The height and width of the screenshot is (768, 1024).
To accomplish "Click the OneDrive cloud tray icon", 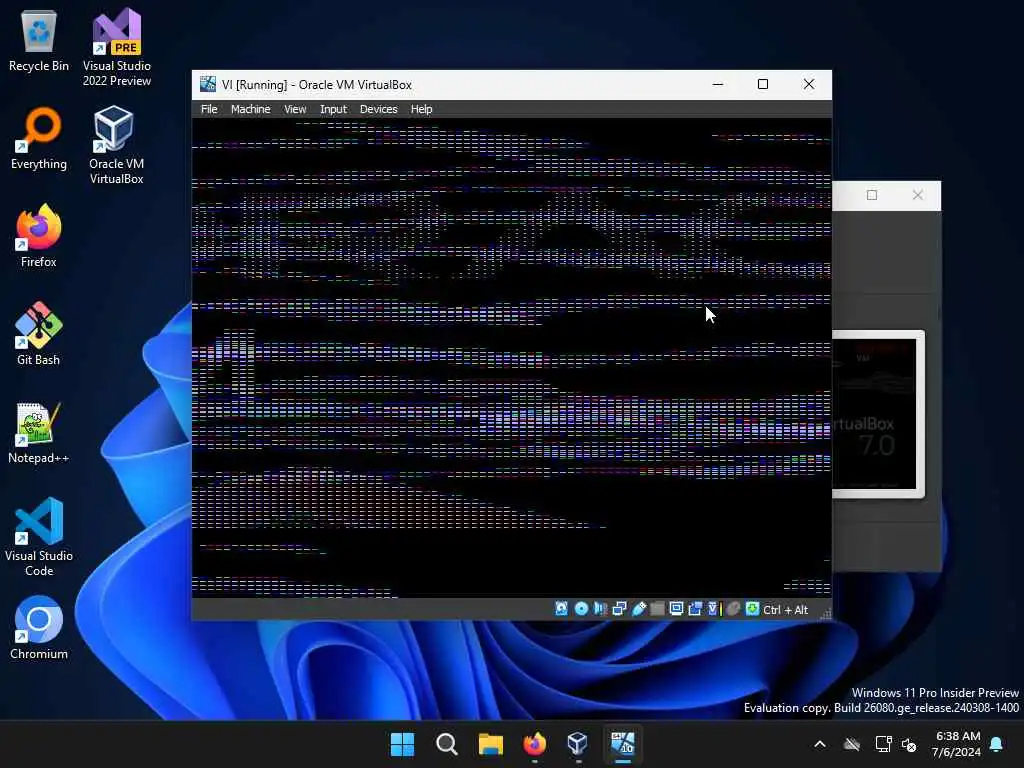I will tap(852, 744).
